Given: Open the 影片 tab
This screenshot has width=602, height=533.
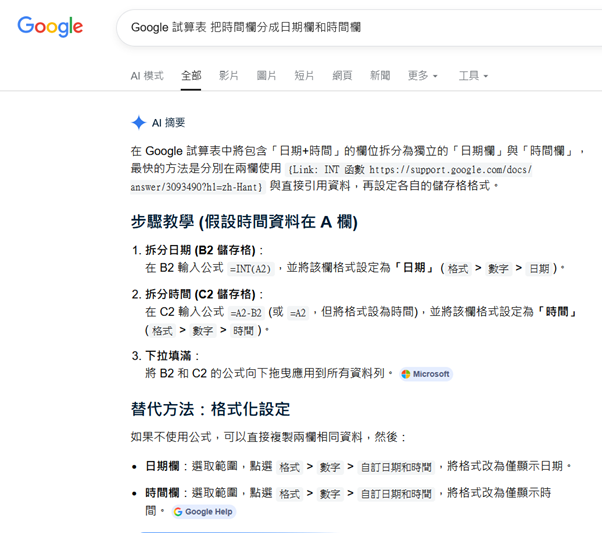Looking at the screenshot, I should point(229,76).
